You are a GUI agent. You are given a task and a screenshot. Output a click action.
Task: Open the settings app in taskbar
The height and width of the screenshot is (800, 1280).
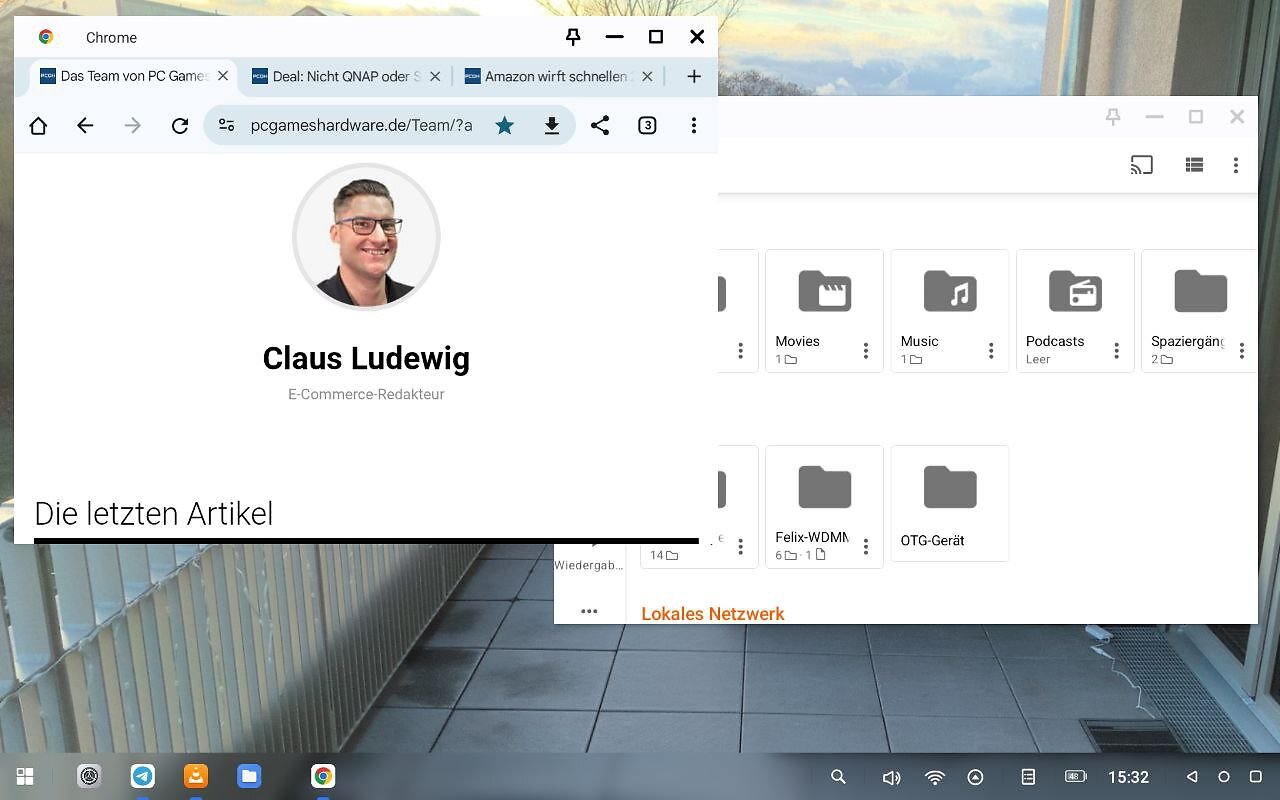89,776
